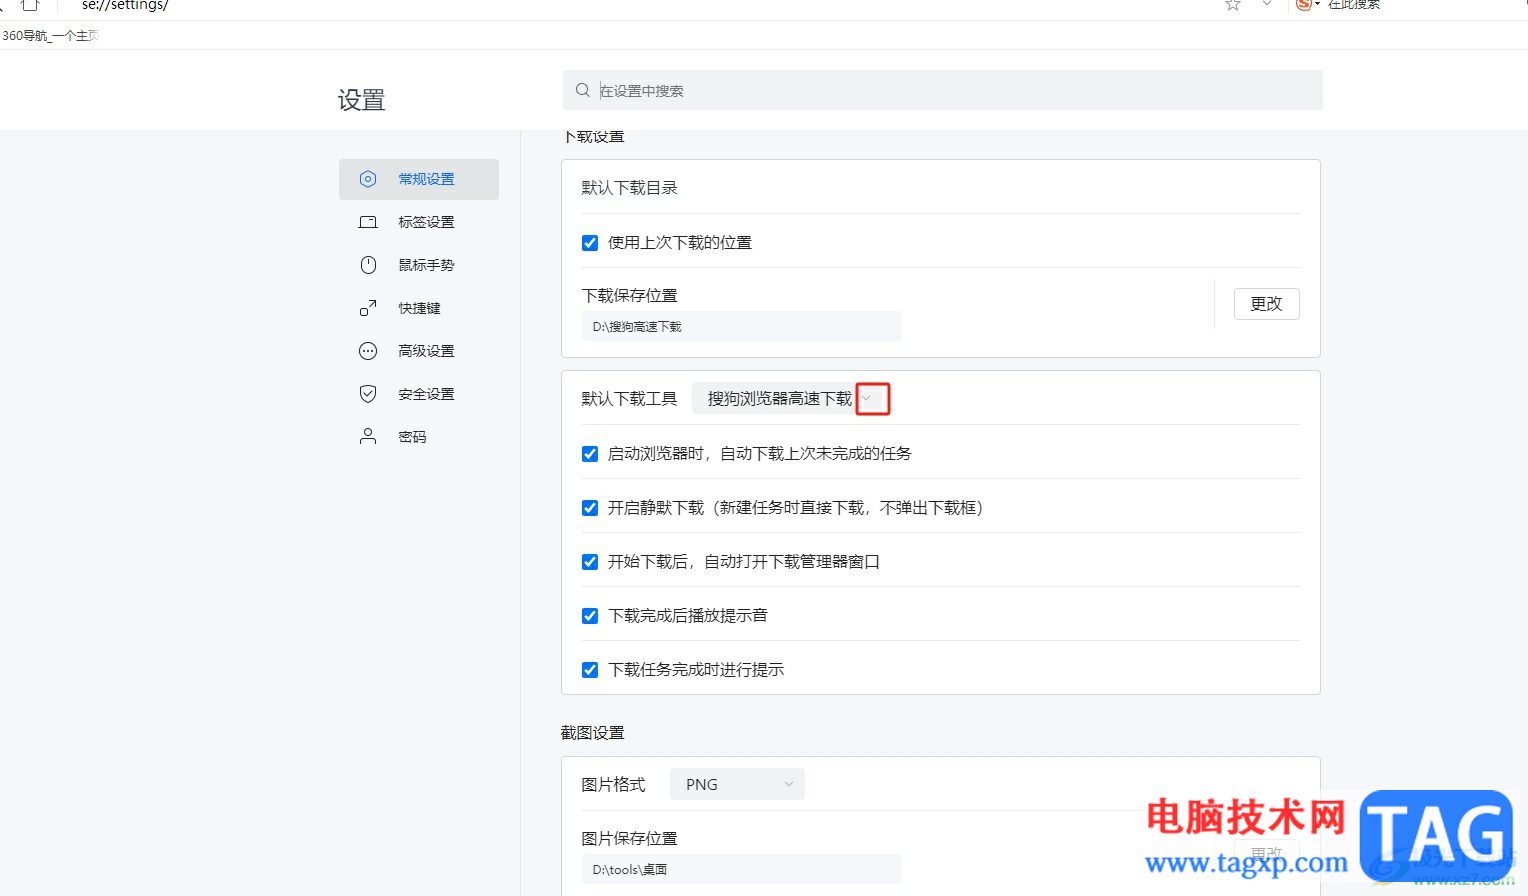This screenshot has width=1528, height=896.
Task: Click the home icon in browser toolbar
Action: click(x=30, y=5)
